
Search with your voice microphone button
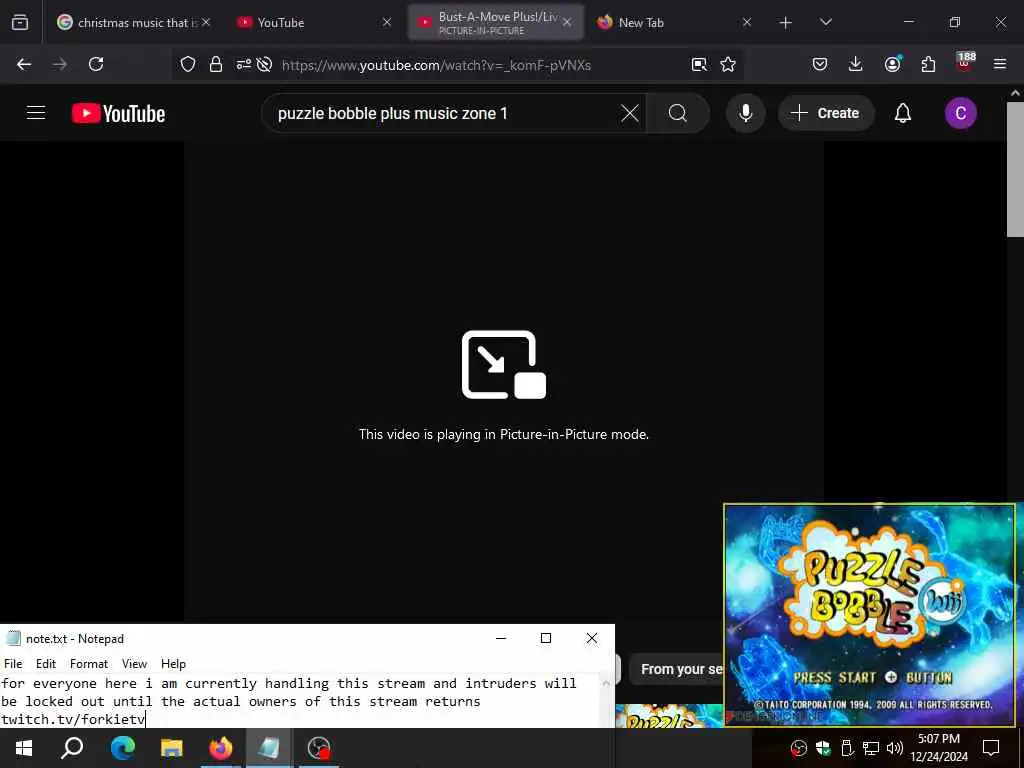(745, 113)
